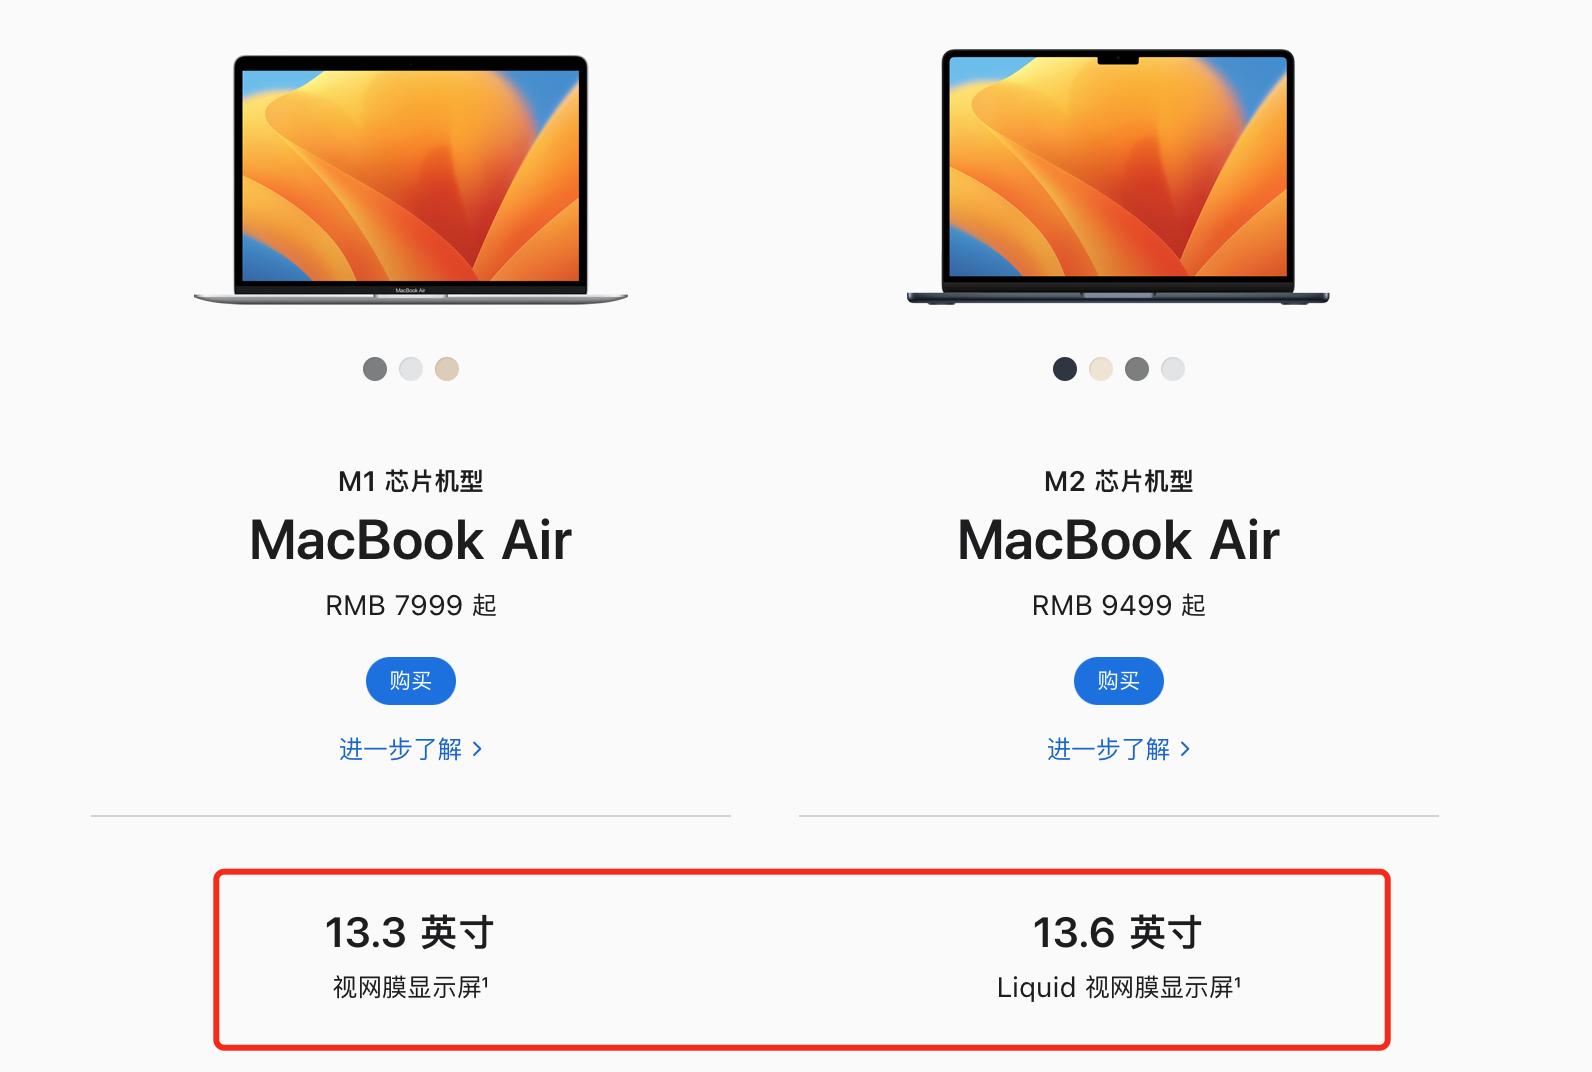Click 购买 button for the RMB 7999 MacBook Air

coord(411,681)
